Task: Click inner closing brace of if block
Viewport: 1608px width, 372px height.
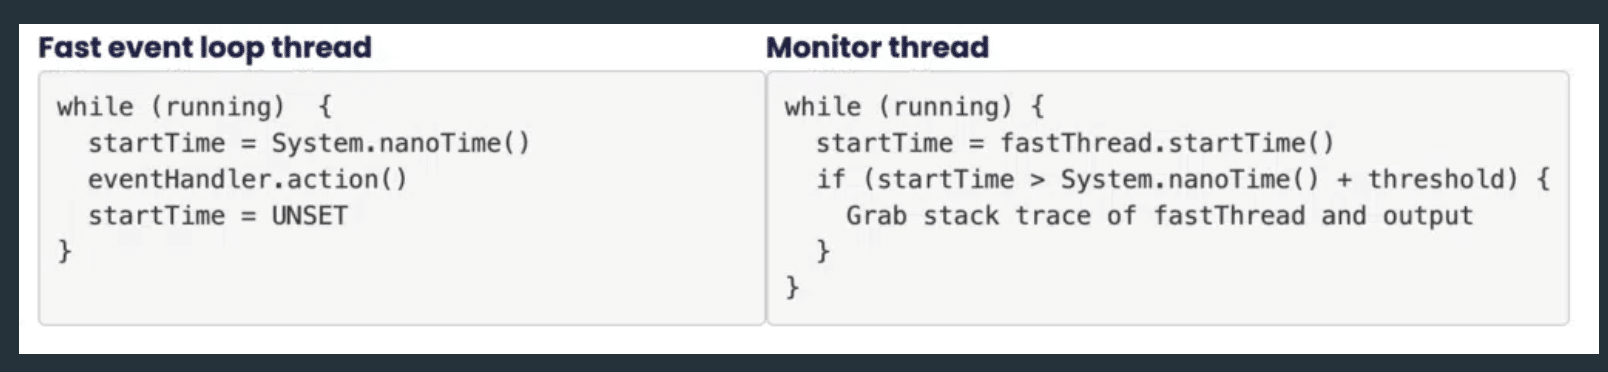Action: pos(823,251)
